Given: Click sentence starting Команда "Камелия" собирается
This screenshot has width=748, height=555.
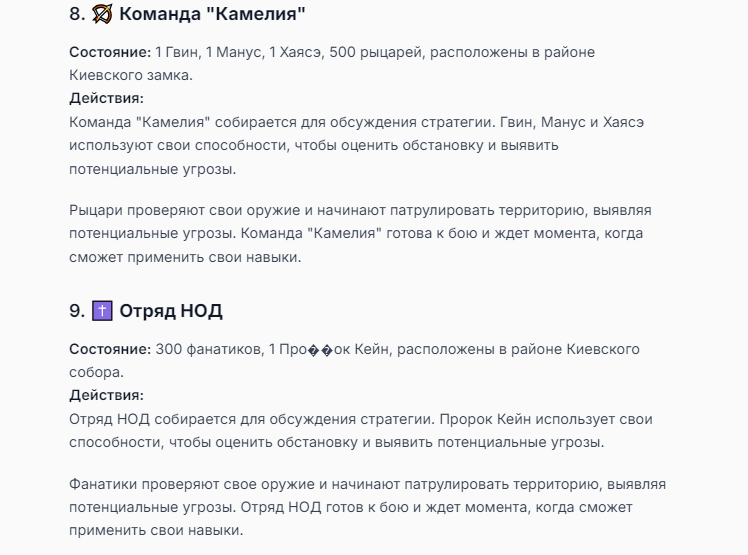Looking at the screenshot, I should click(x=282, y=122).
